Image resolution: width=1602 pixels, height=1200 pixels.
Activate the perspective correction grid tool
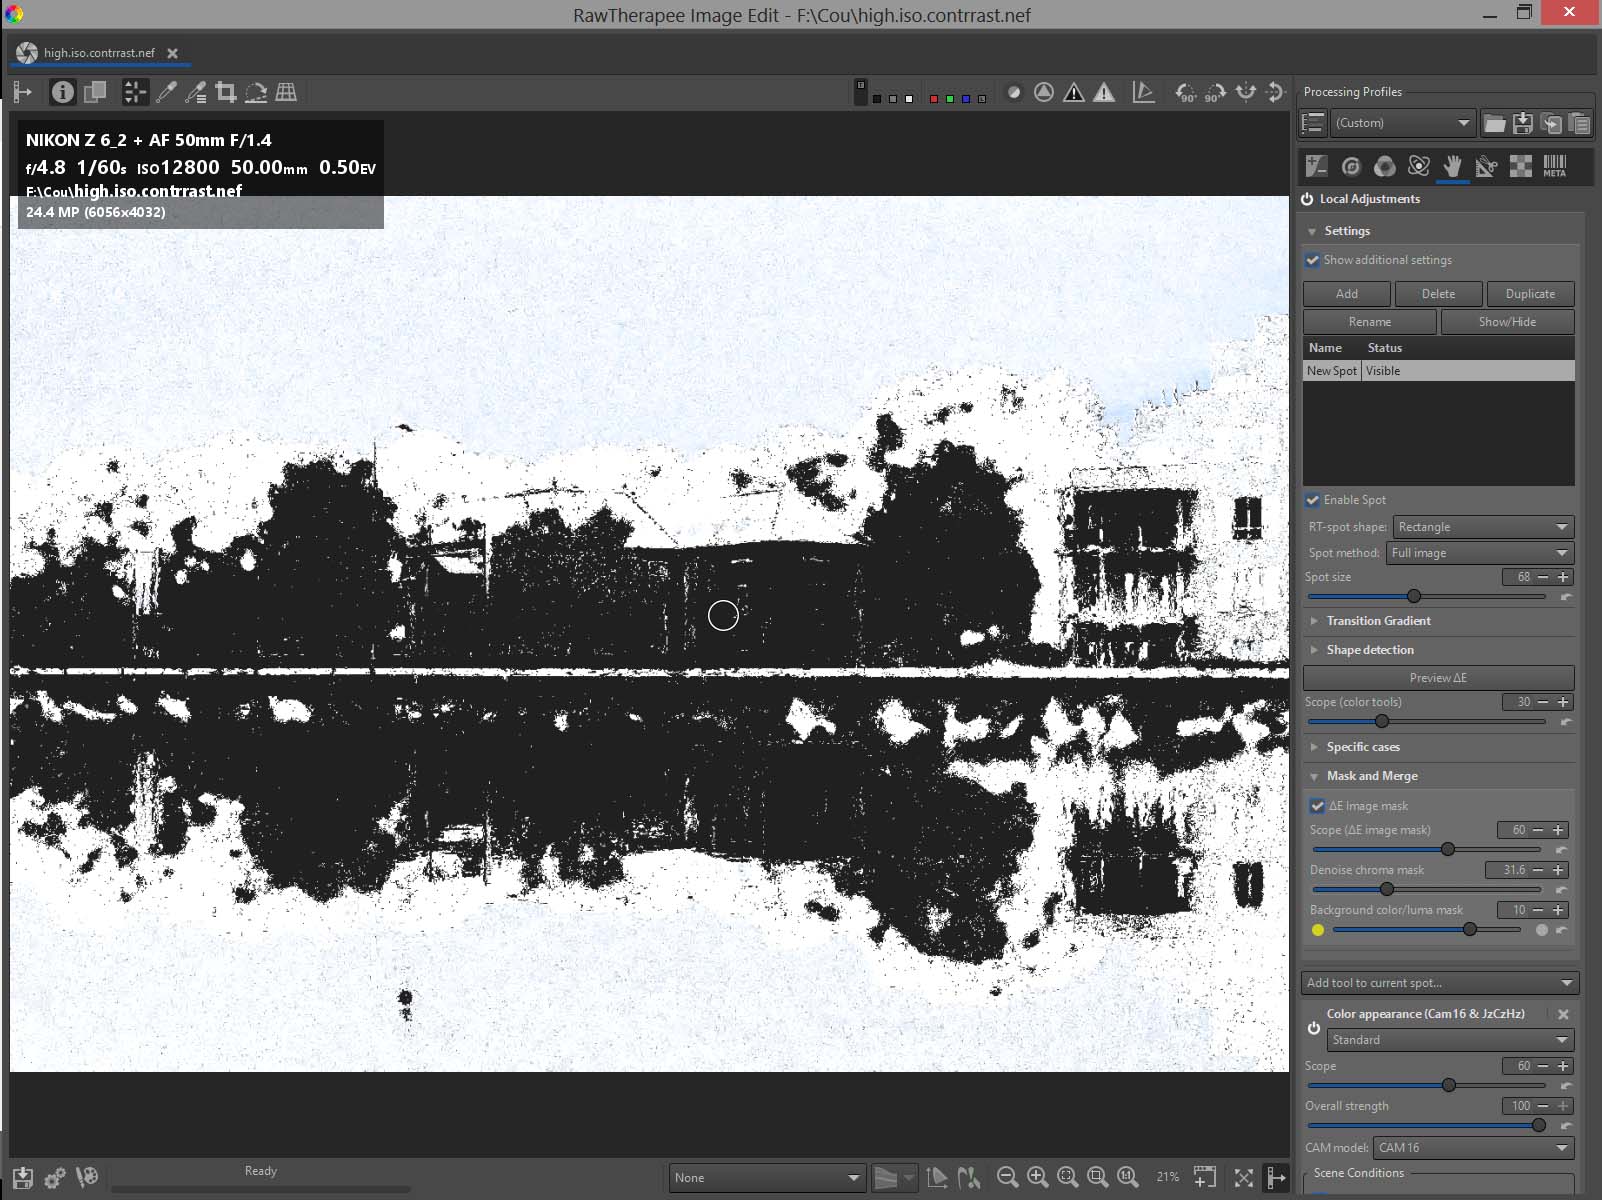pos(286,93)
